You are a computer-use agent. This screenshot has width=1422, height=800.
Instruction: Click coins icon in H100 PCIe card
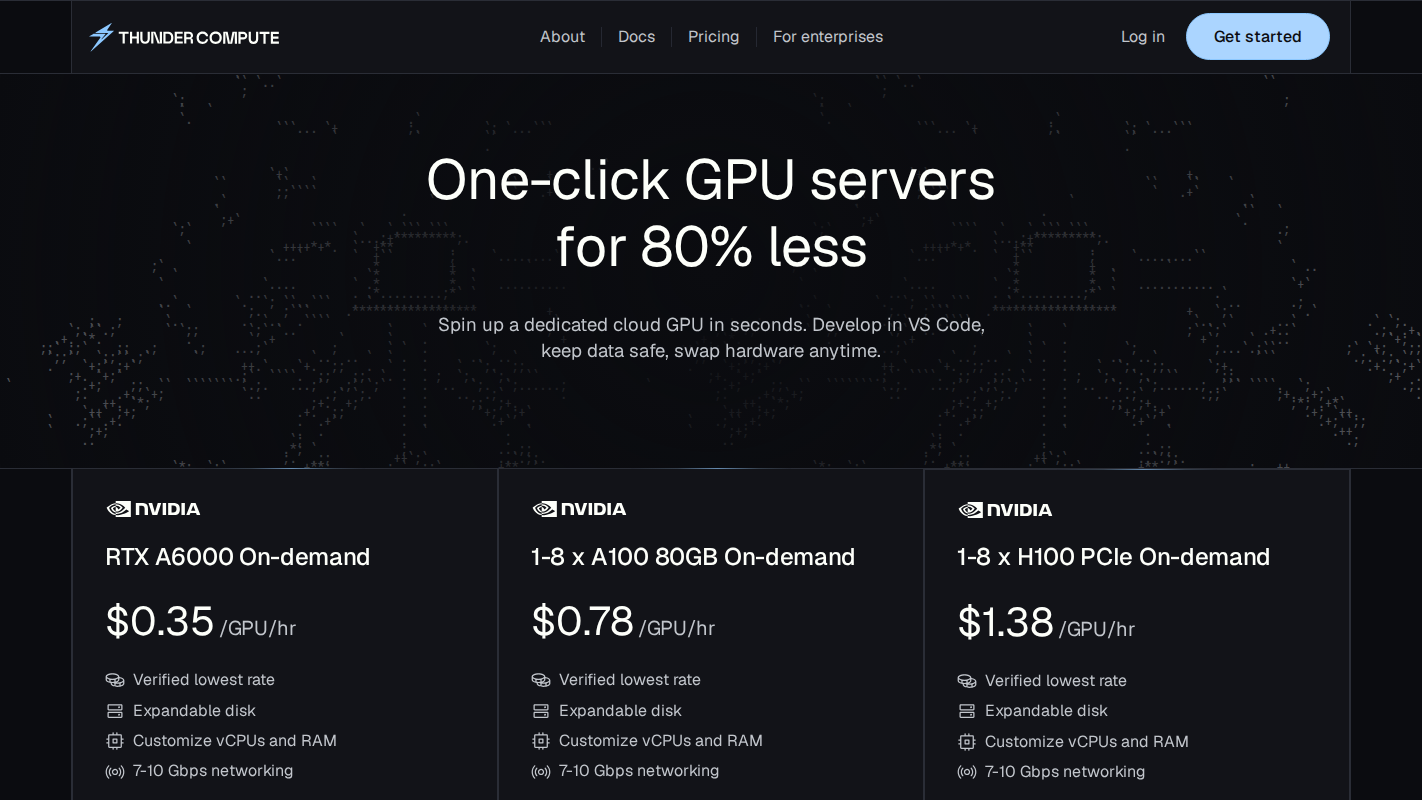(x=967, y=681)
